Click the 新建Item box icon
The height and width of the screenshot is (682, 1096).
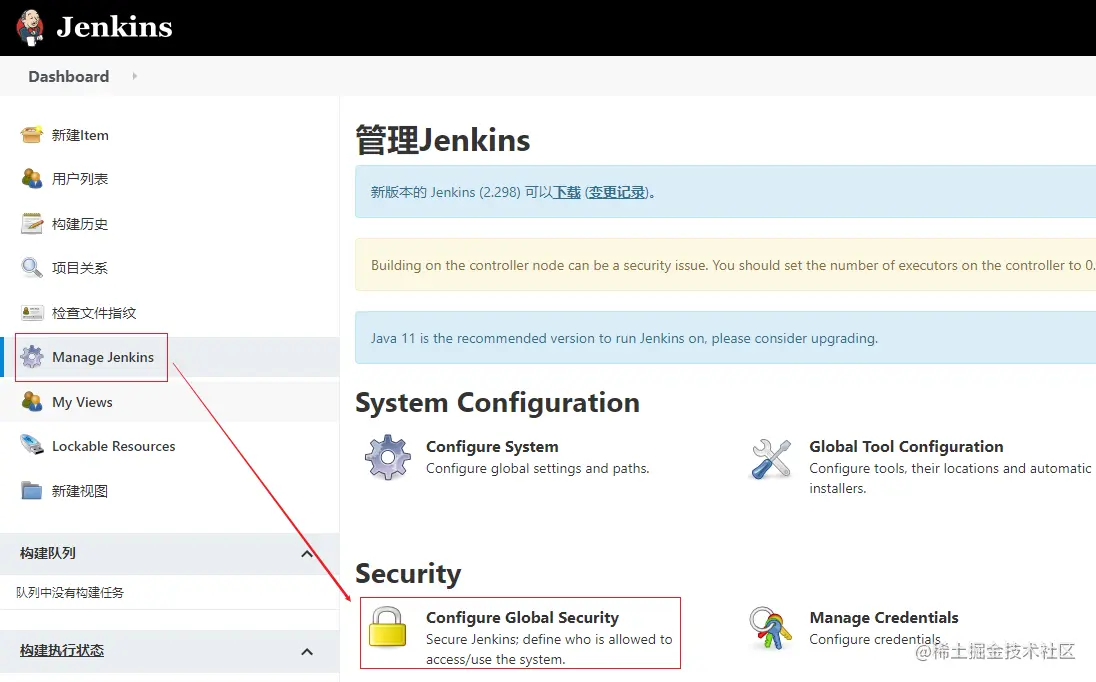click(31, 134)
